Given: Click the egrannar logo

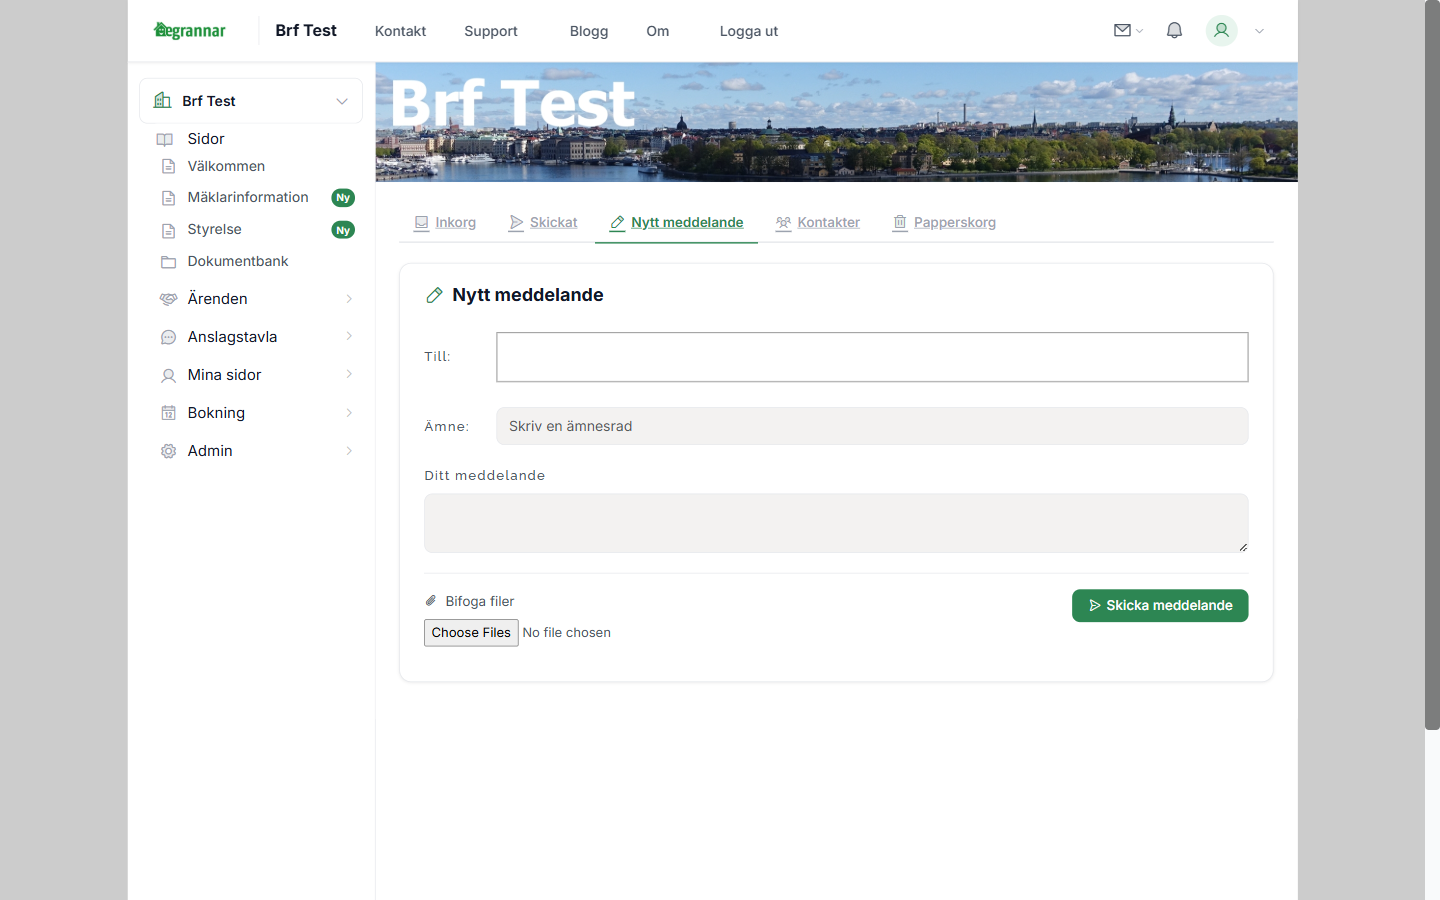Looking at the screenshot, I should 190,30.
